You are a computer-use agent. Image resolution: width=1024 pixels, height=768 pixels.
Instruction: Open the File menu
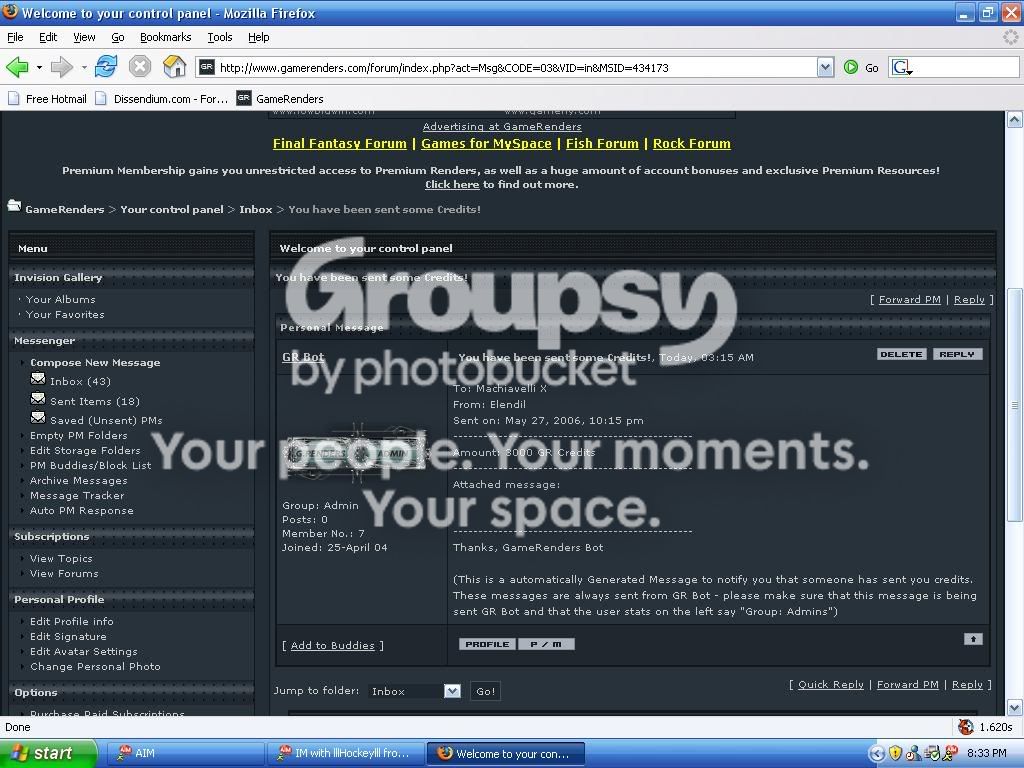[x=15, y=37]
